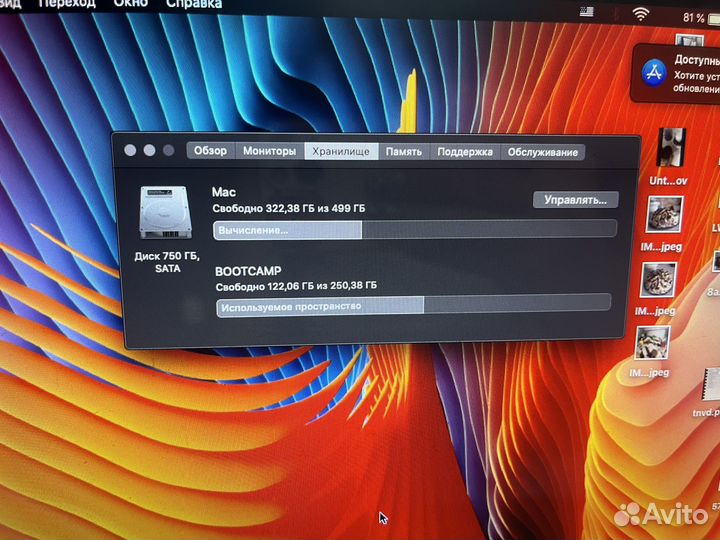Click the Управлять... button
720x540 pixels.
click(x=575, y=200)
